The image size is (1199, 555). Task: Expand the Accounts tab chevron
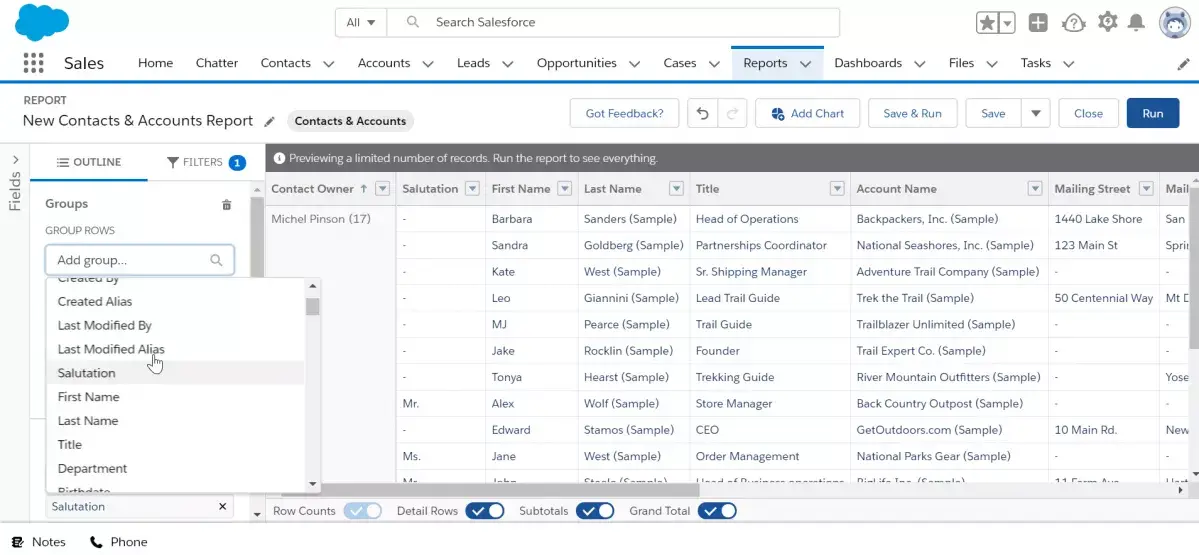coord(428,64)
